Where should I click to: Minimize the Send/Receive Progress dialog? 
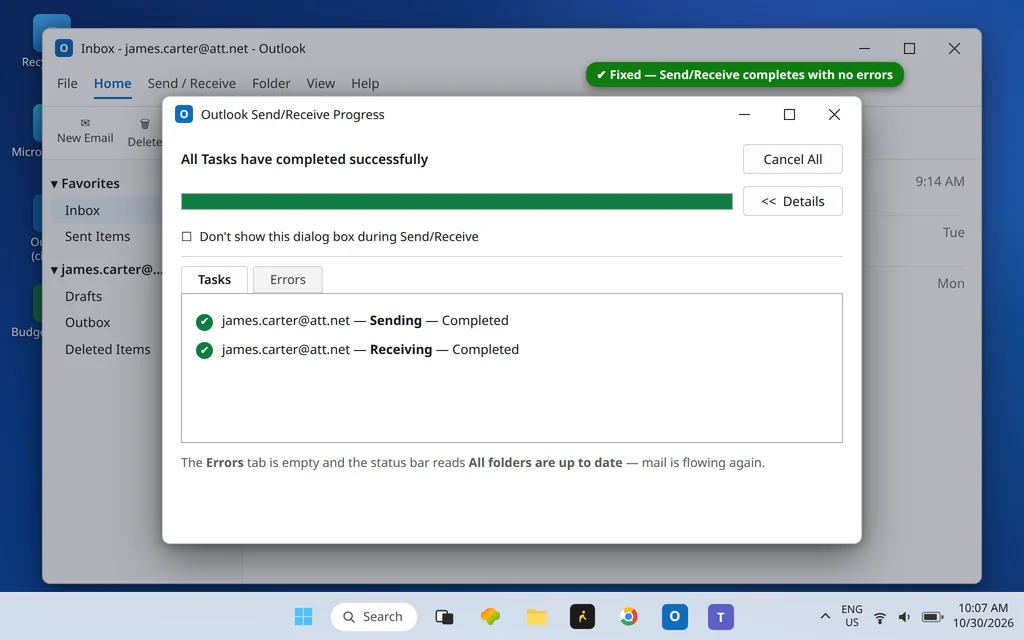tap(744, 114)
